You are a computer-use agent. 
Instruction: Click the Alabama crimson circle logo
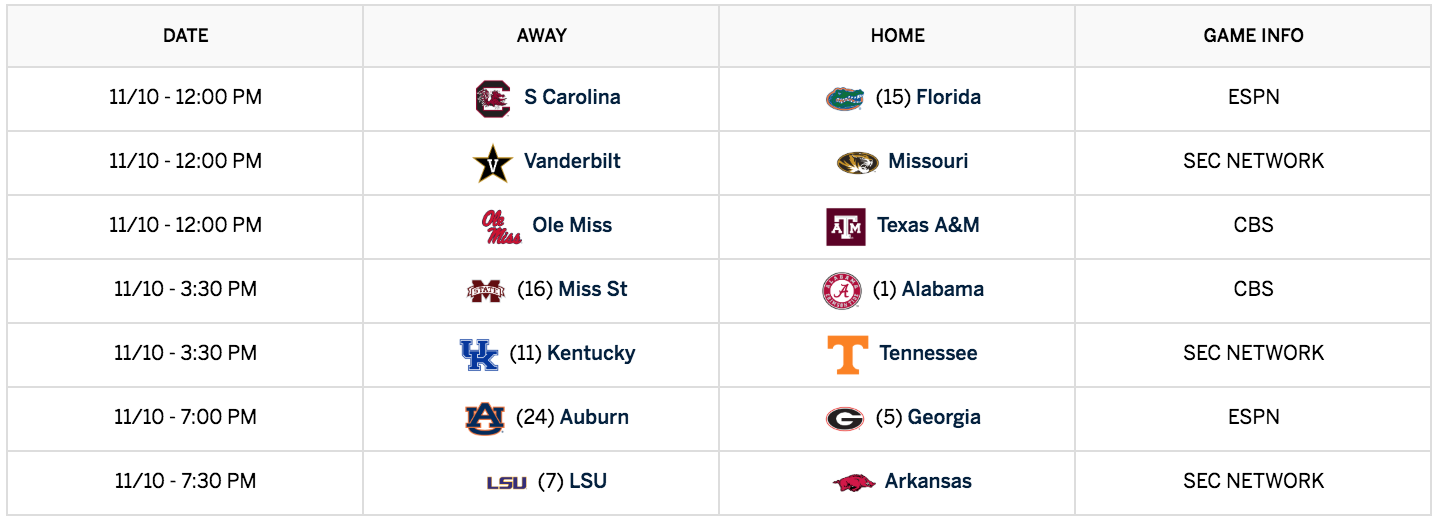coord(841,291)
